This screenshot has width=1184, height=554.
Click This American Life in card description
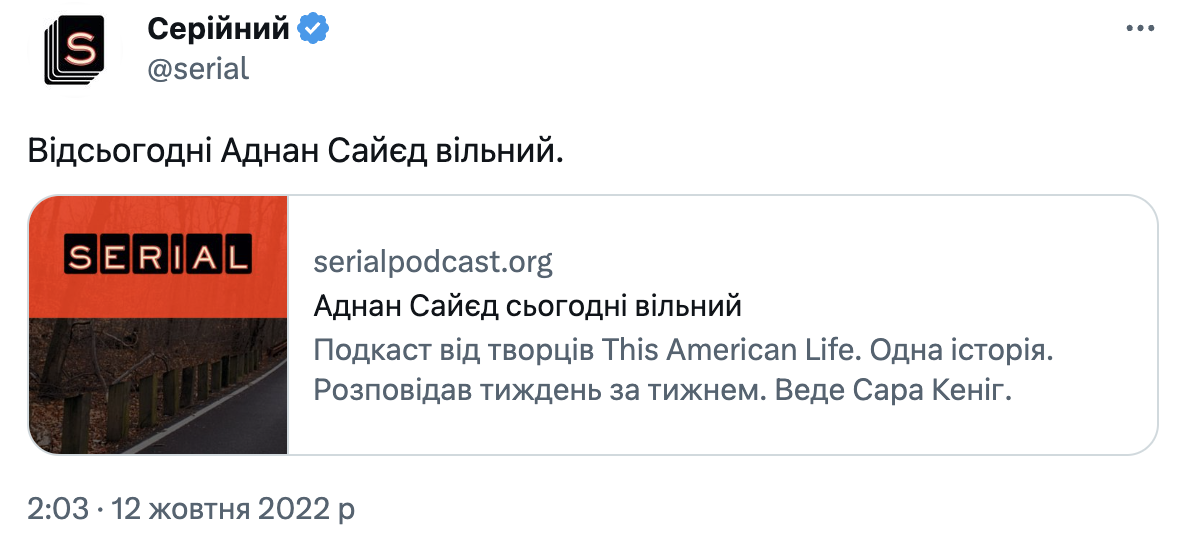click(x=732, y=350)
